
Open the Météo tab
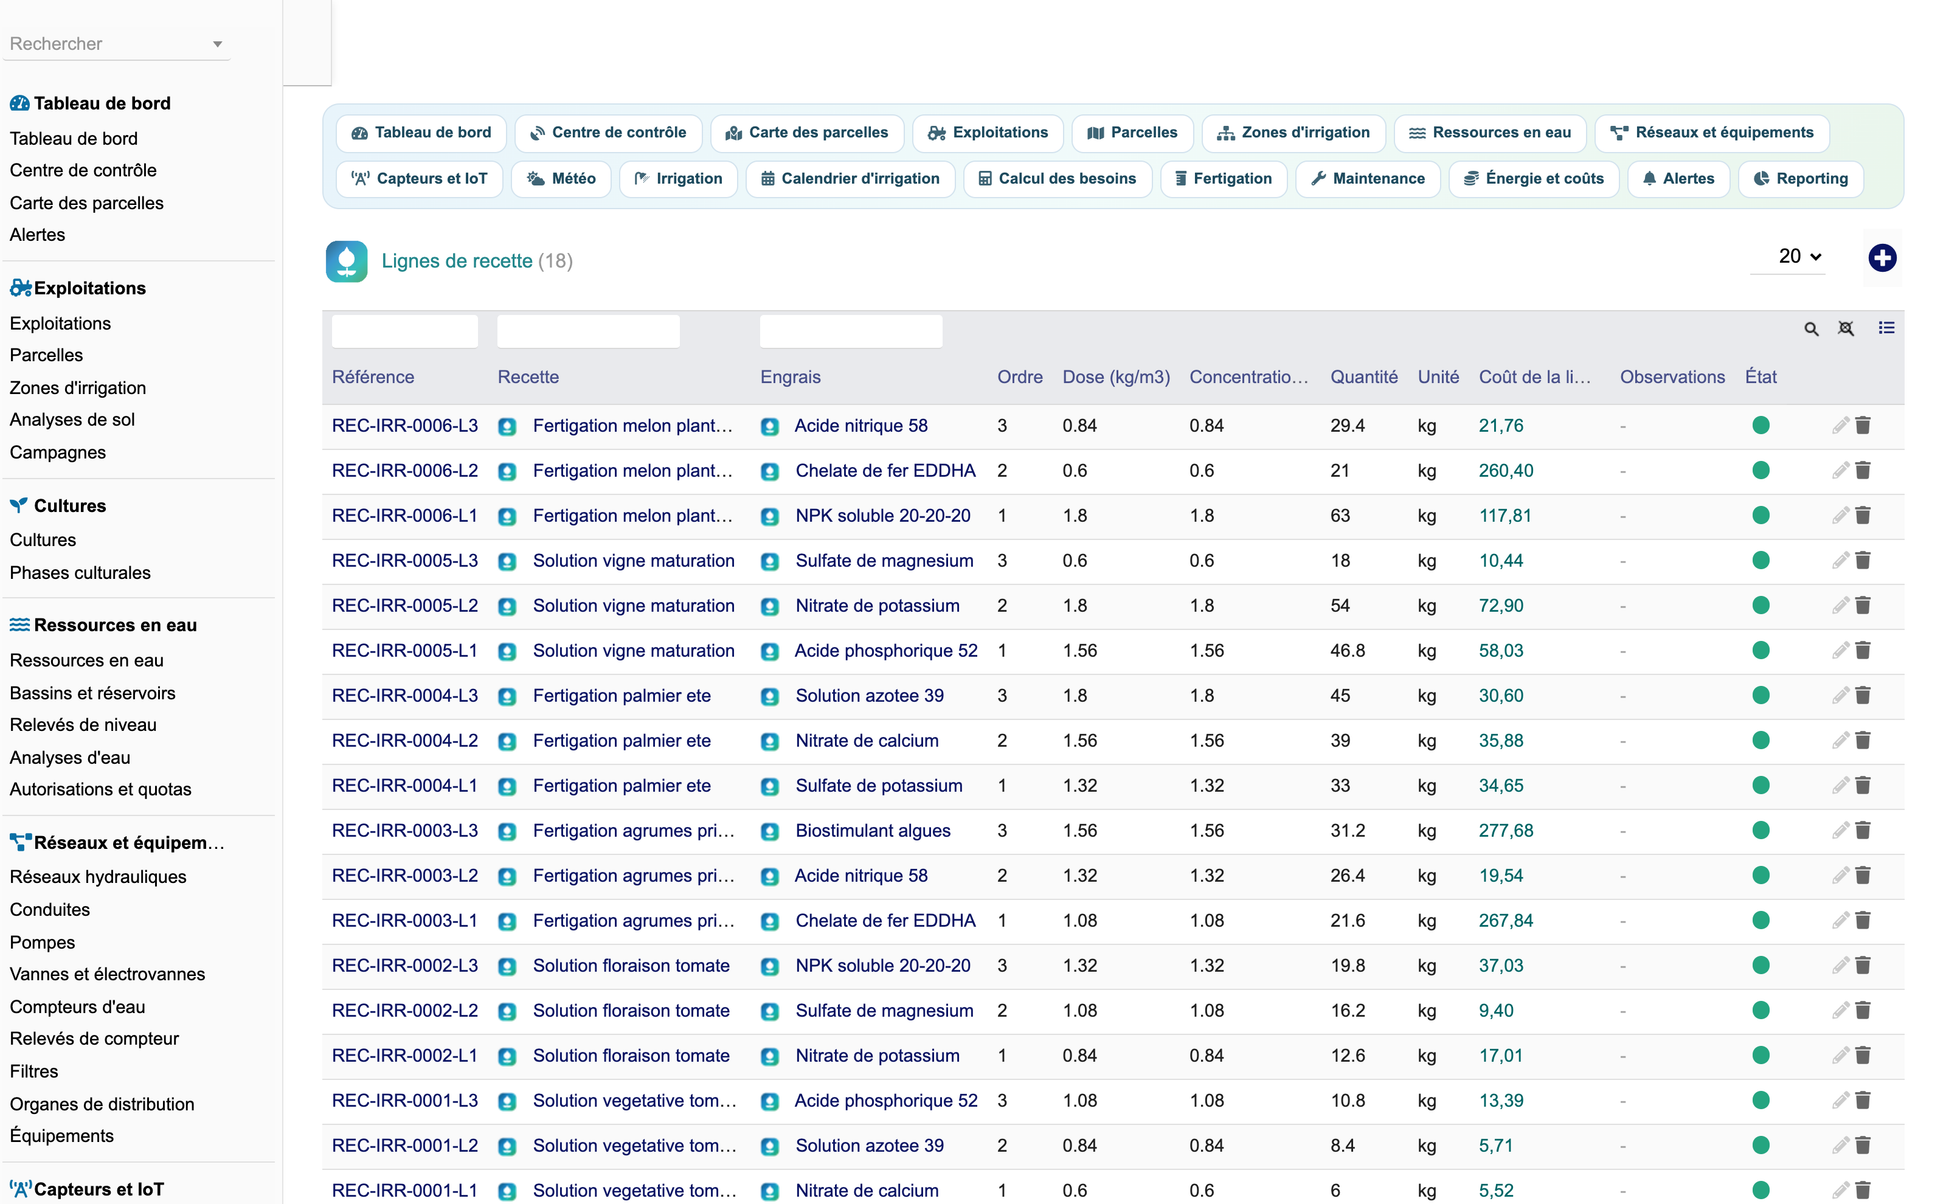click(561, 179)
